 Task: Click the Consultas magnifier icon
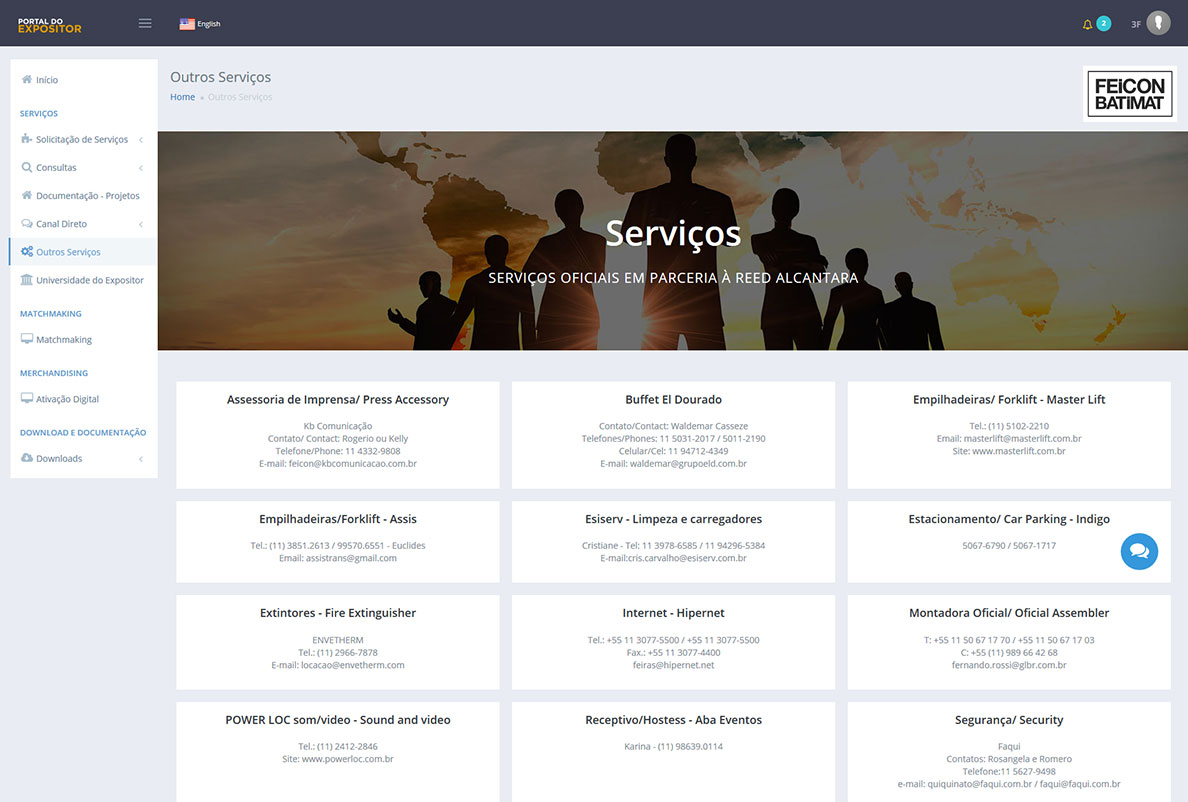[x=27, y=167]
